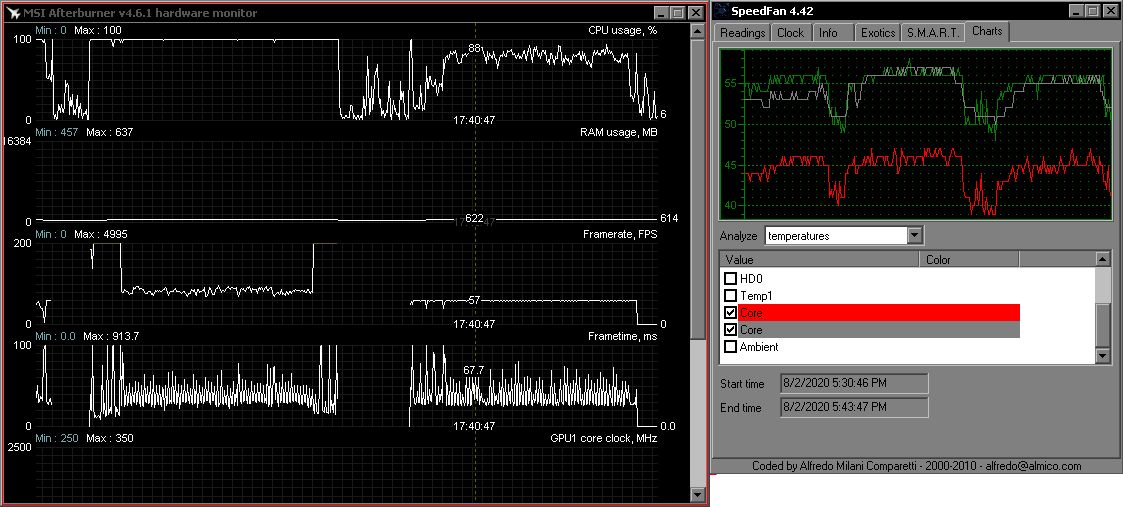The image size is (1123, 507).
Task: Click scroll-up arrow in the sensor list
Action: coord(1103,259)
